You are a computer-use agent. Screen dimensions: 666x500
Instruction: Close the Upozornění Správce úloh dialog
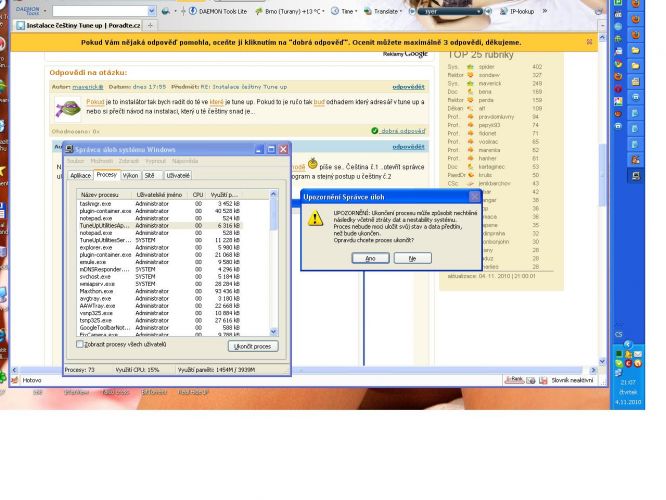pyautogui.click(x=474, y=197)
